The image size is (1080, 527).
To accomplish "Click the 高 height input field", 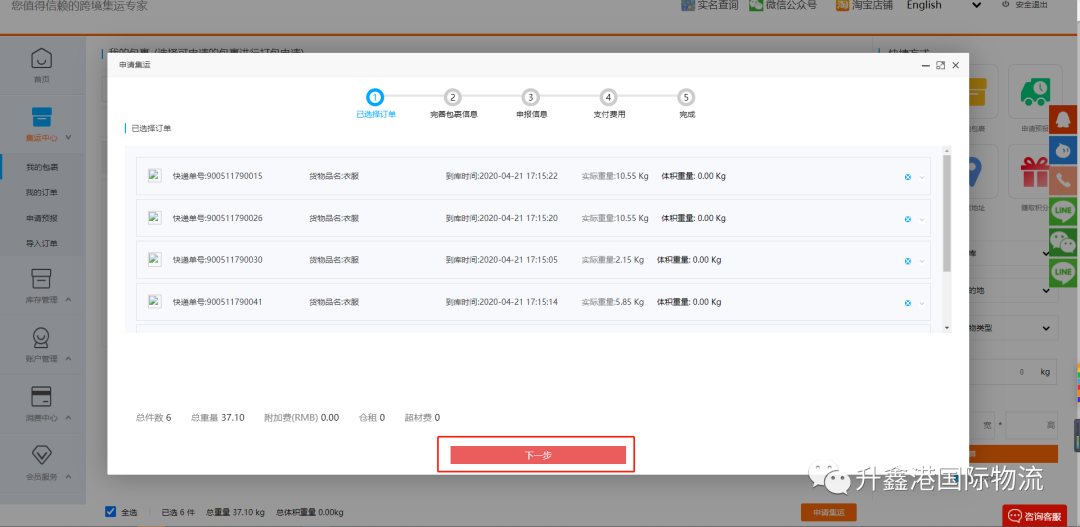I will (x=1031, y=426).
